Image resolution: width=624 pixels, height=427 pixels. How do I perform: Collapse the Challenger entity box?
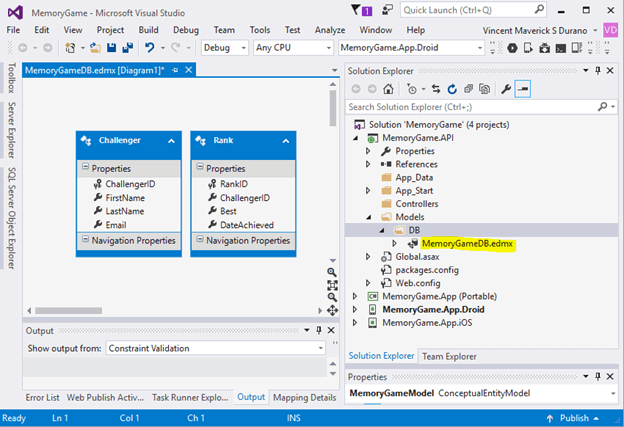pyautogui.click(x=172, y=141)
